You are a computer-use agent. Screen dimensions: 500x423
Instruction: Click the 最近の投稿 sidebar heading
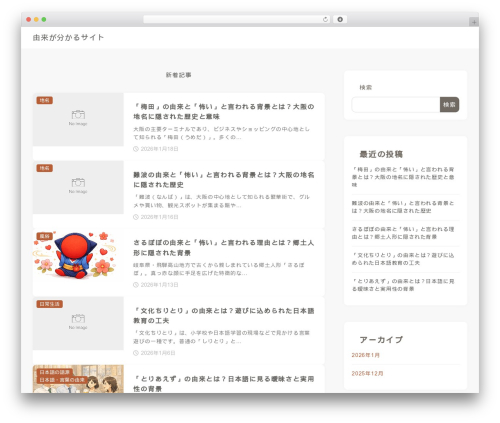tap(381, 154)
